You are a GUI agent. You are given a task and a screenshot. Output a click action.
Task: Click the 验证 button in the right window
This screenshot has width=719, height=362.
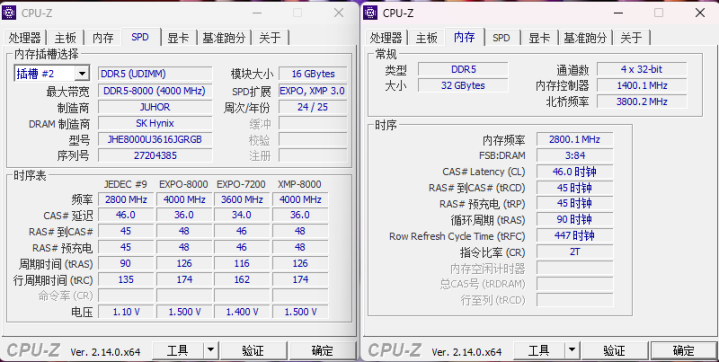point(614,351)
